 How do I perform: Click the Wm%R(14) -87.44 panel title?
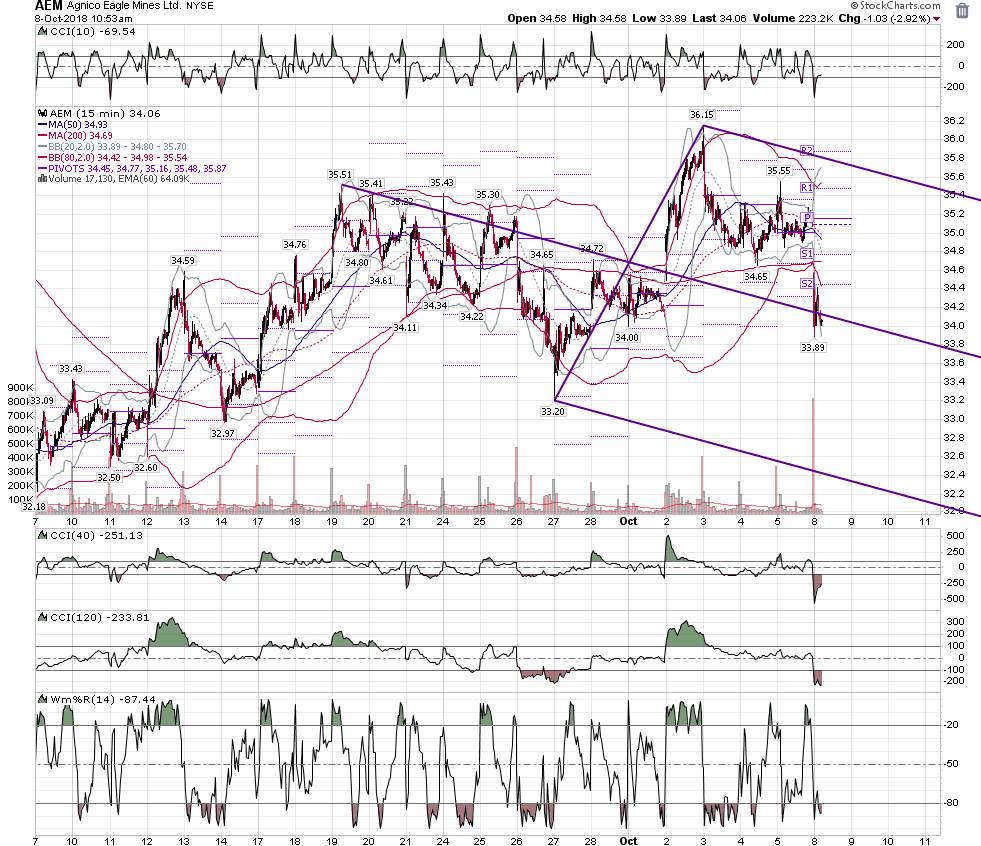coord(102,700)
